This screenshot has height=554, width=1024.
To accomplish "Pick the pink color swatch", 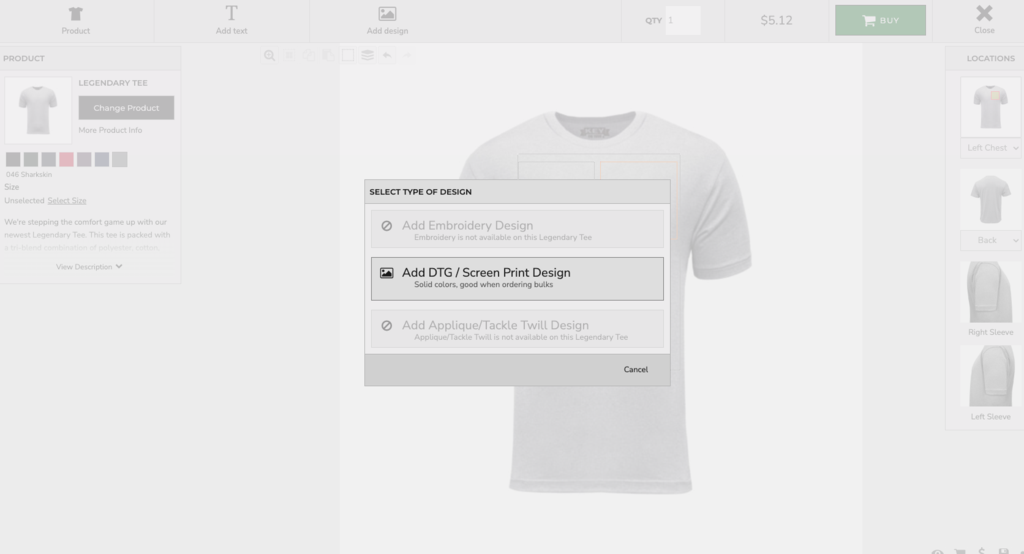I will click(x=66, y=159).
